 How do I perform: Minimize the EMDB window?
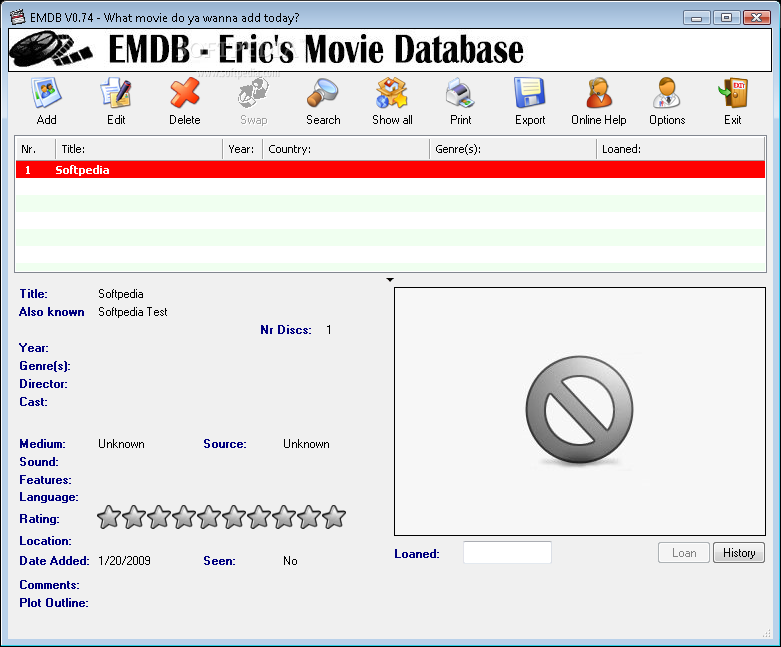click(696, 18)
